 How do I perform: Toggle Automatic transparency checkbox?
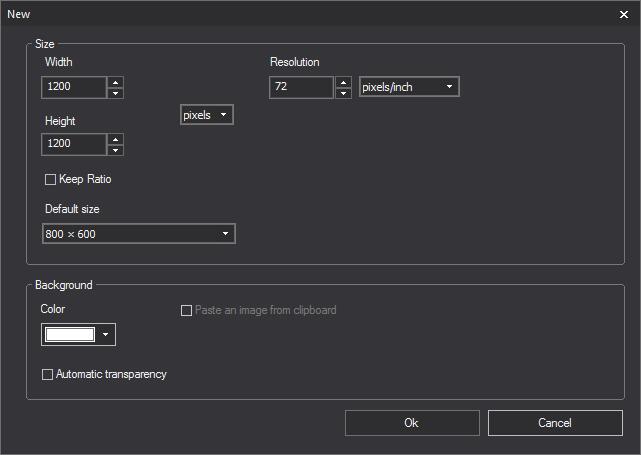(x=47, y=375)
